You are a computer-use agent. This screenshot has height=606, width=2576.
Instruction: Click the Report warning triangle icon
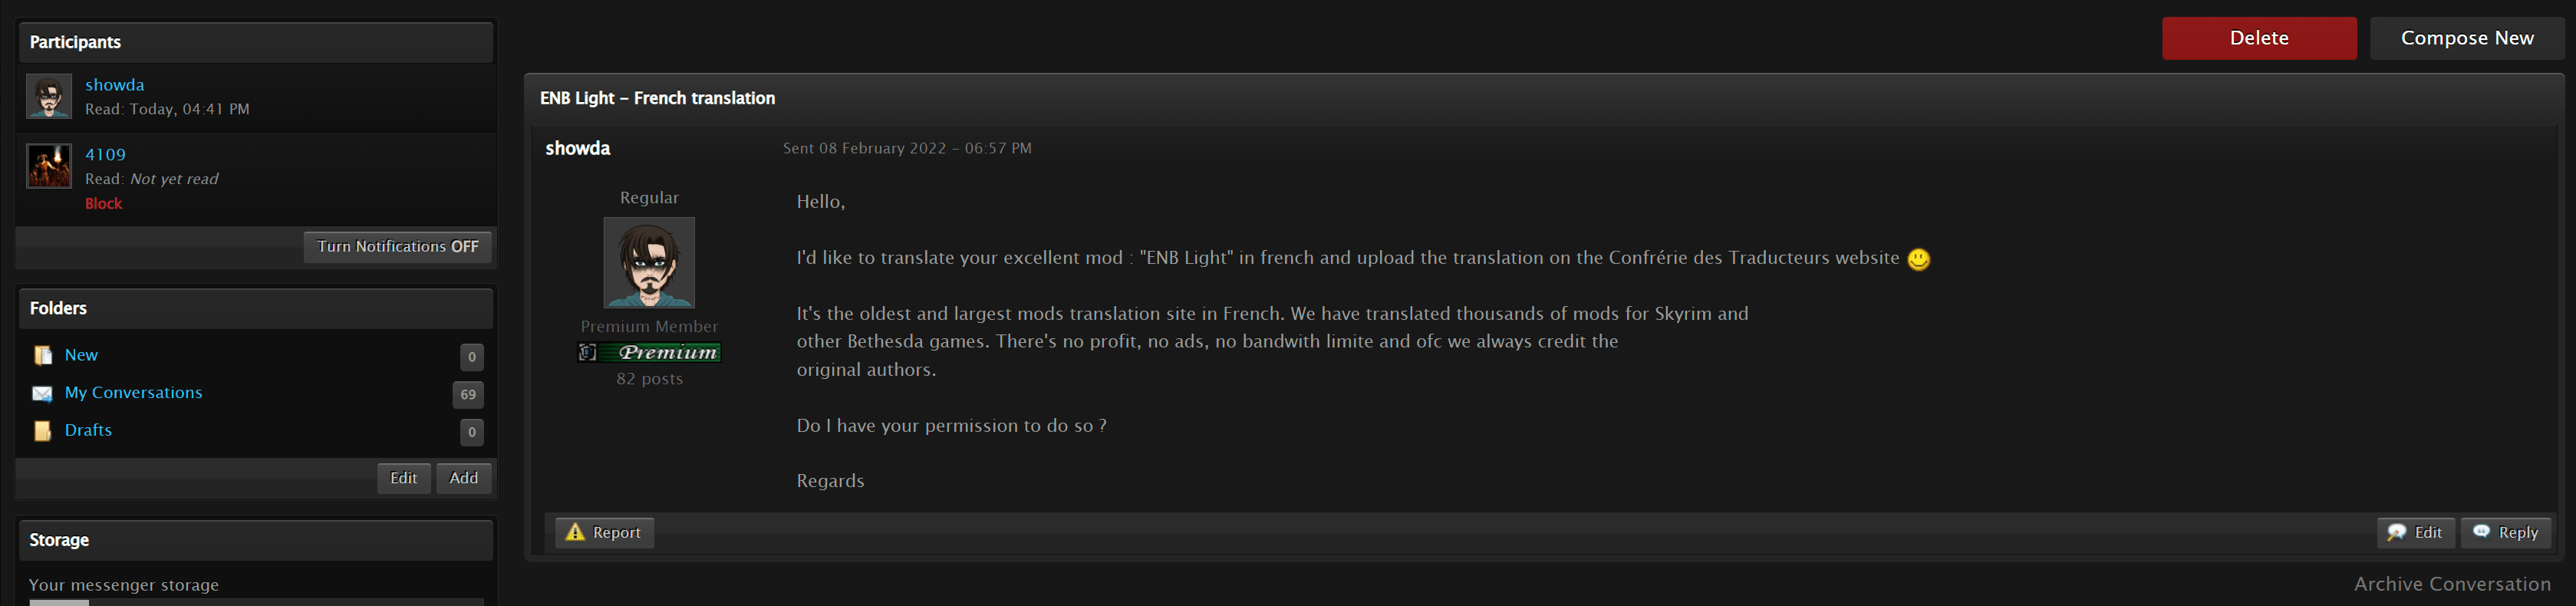point(575,532)
